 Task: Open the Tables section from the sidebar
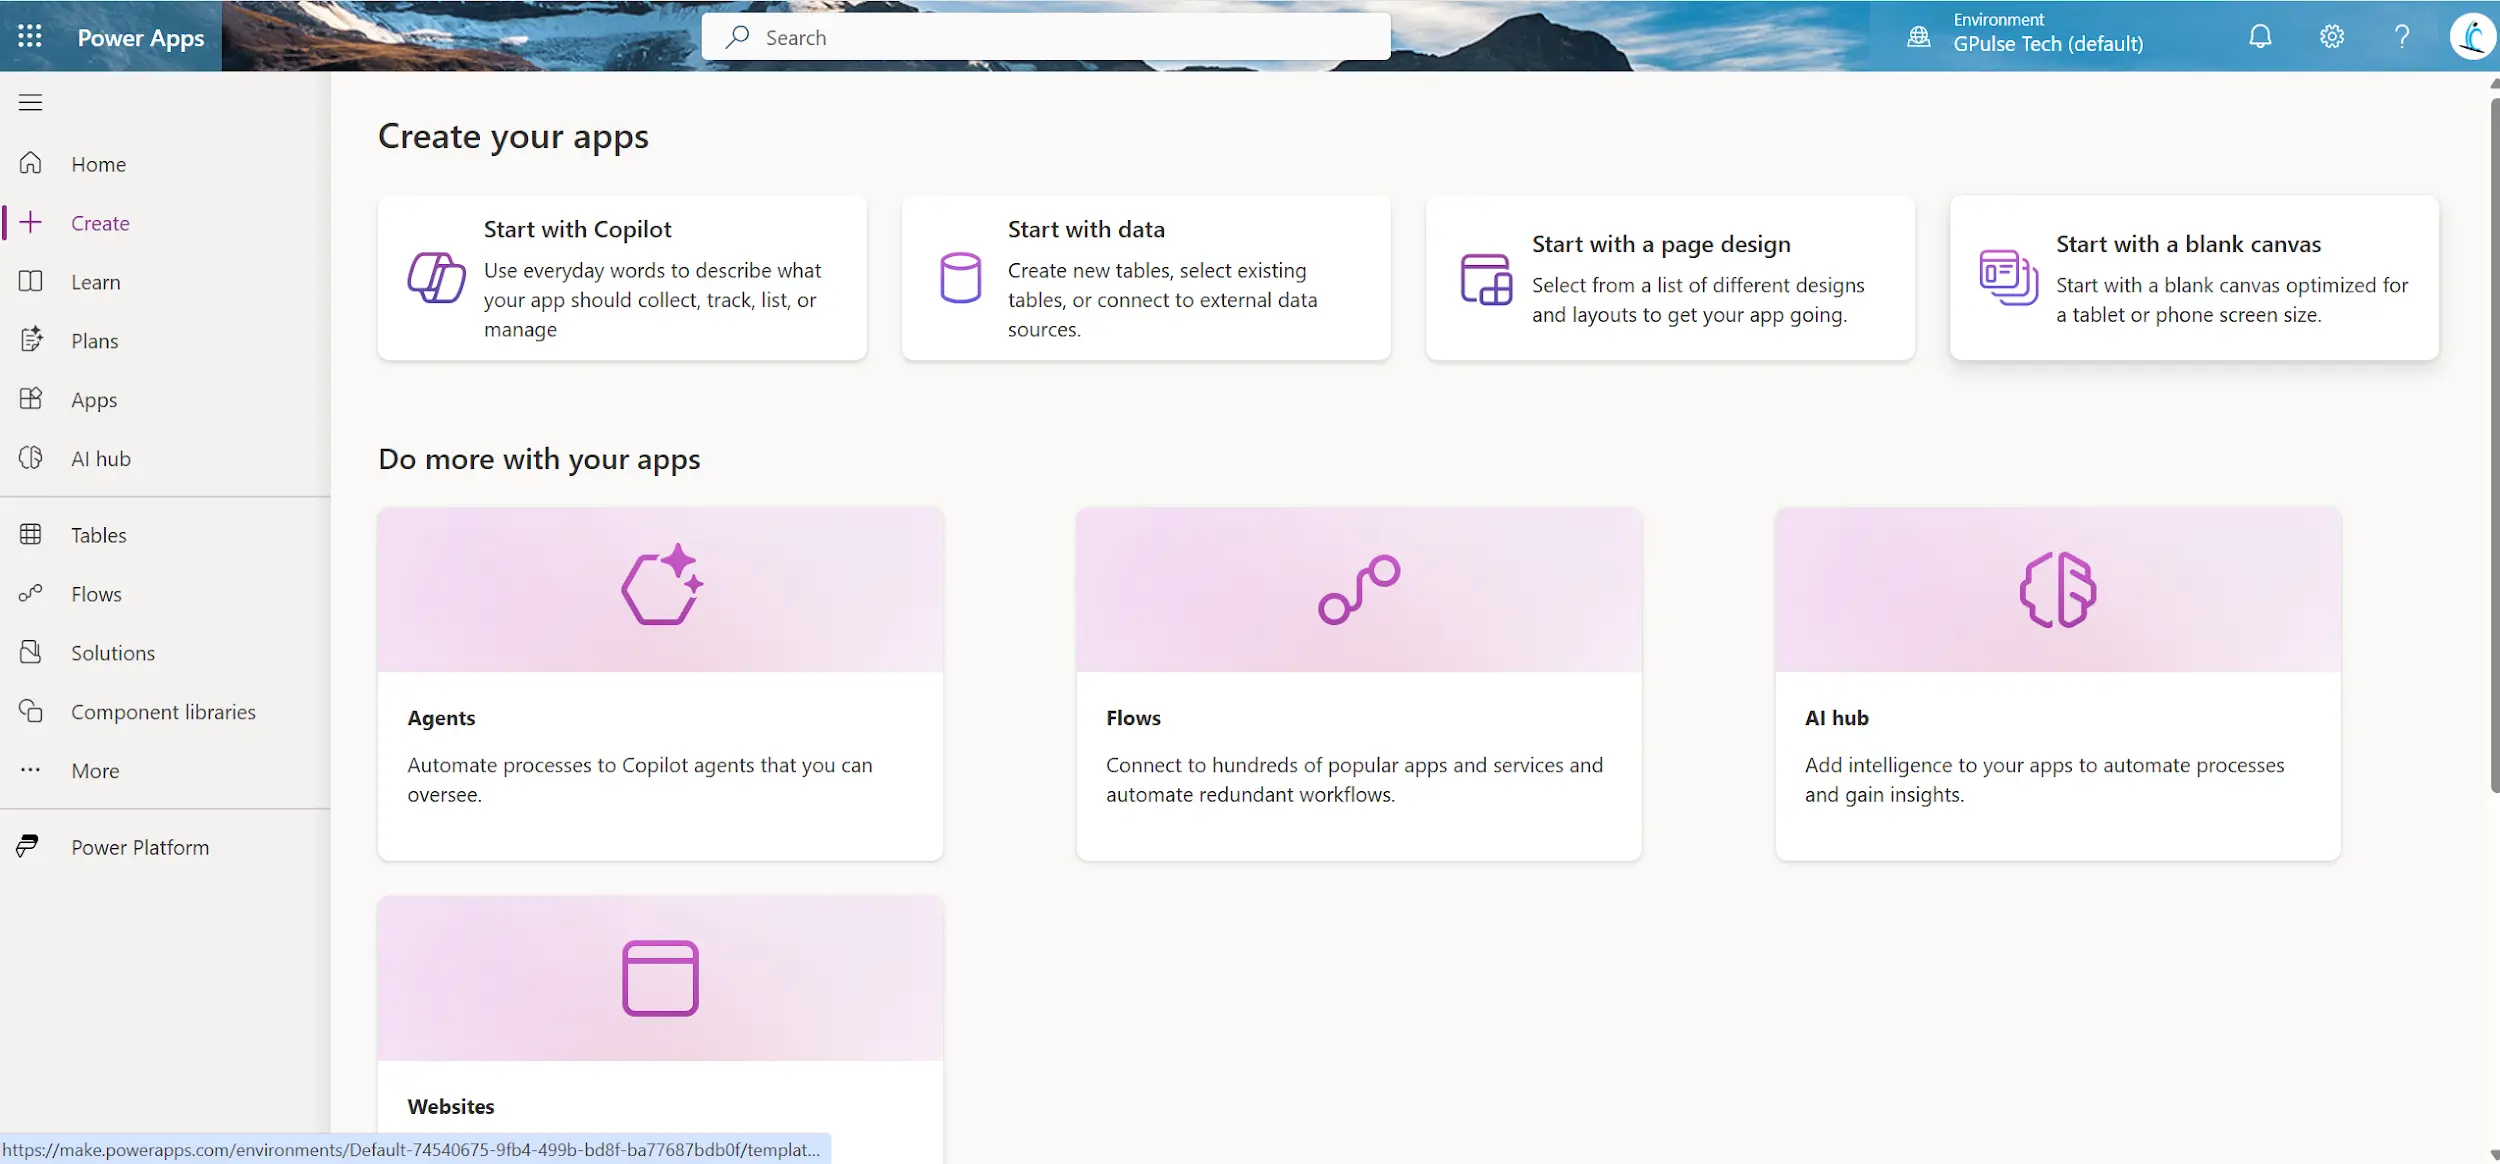[x=98, y=534]
